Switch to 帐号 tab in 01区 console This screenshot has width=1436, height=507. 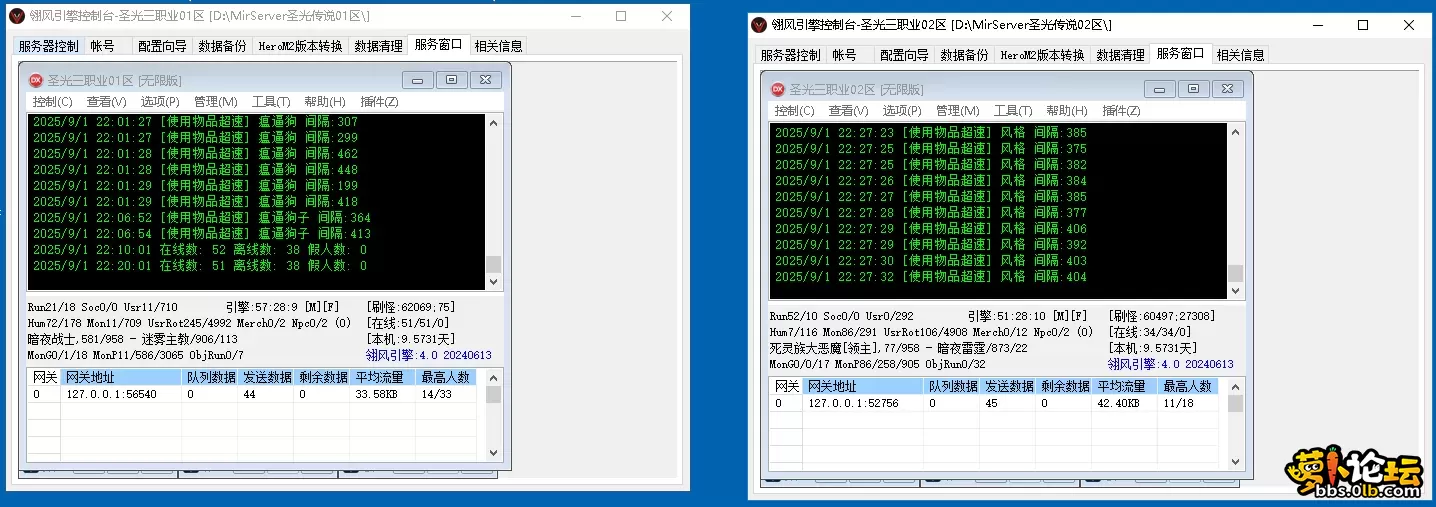(x=103, y=46)
